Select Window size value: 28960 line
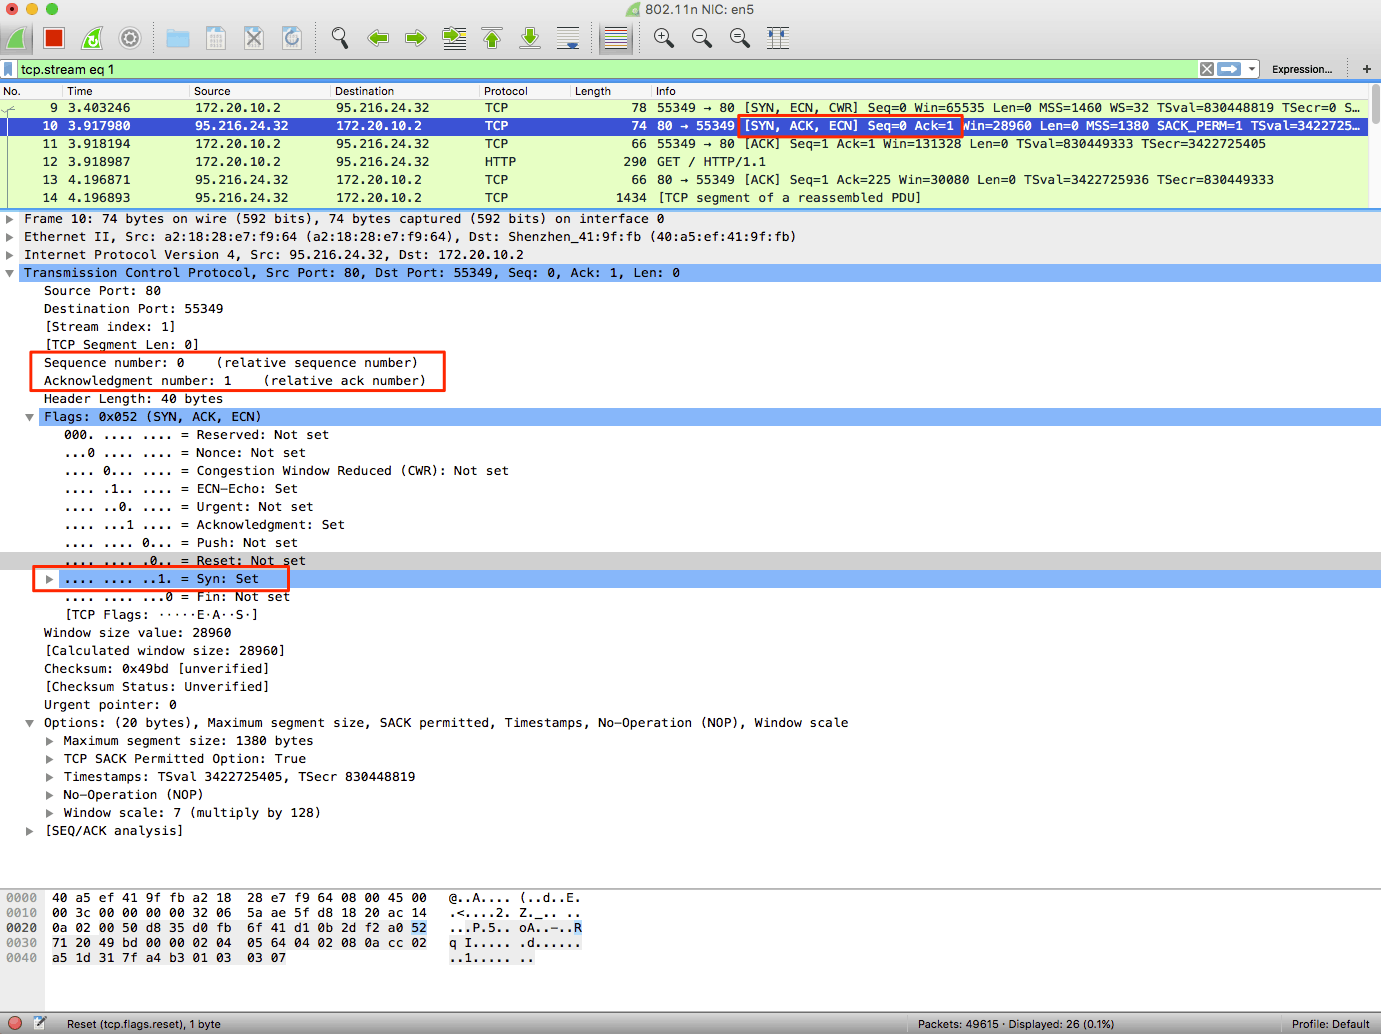The height and width of the screenshot is (1034, 1381). click(137, 633)
